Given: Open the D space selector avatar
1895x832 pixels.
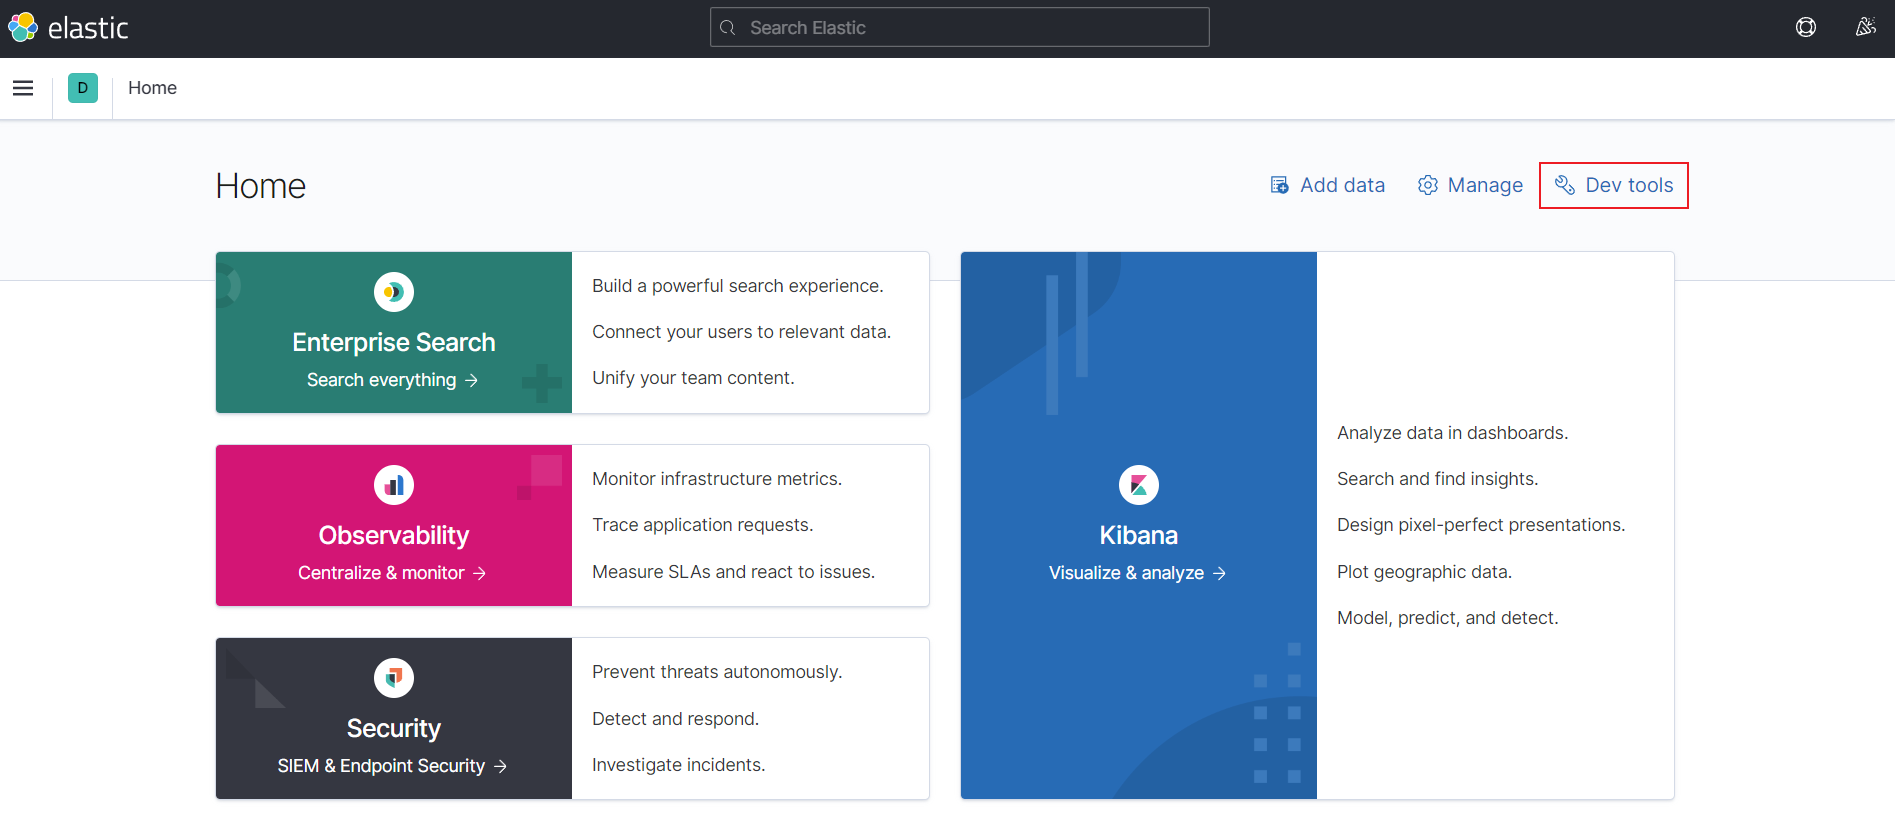Looking at the screenshot, I should click(83, 88).
